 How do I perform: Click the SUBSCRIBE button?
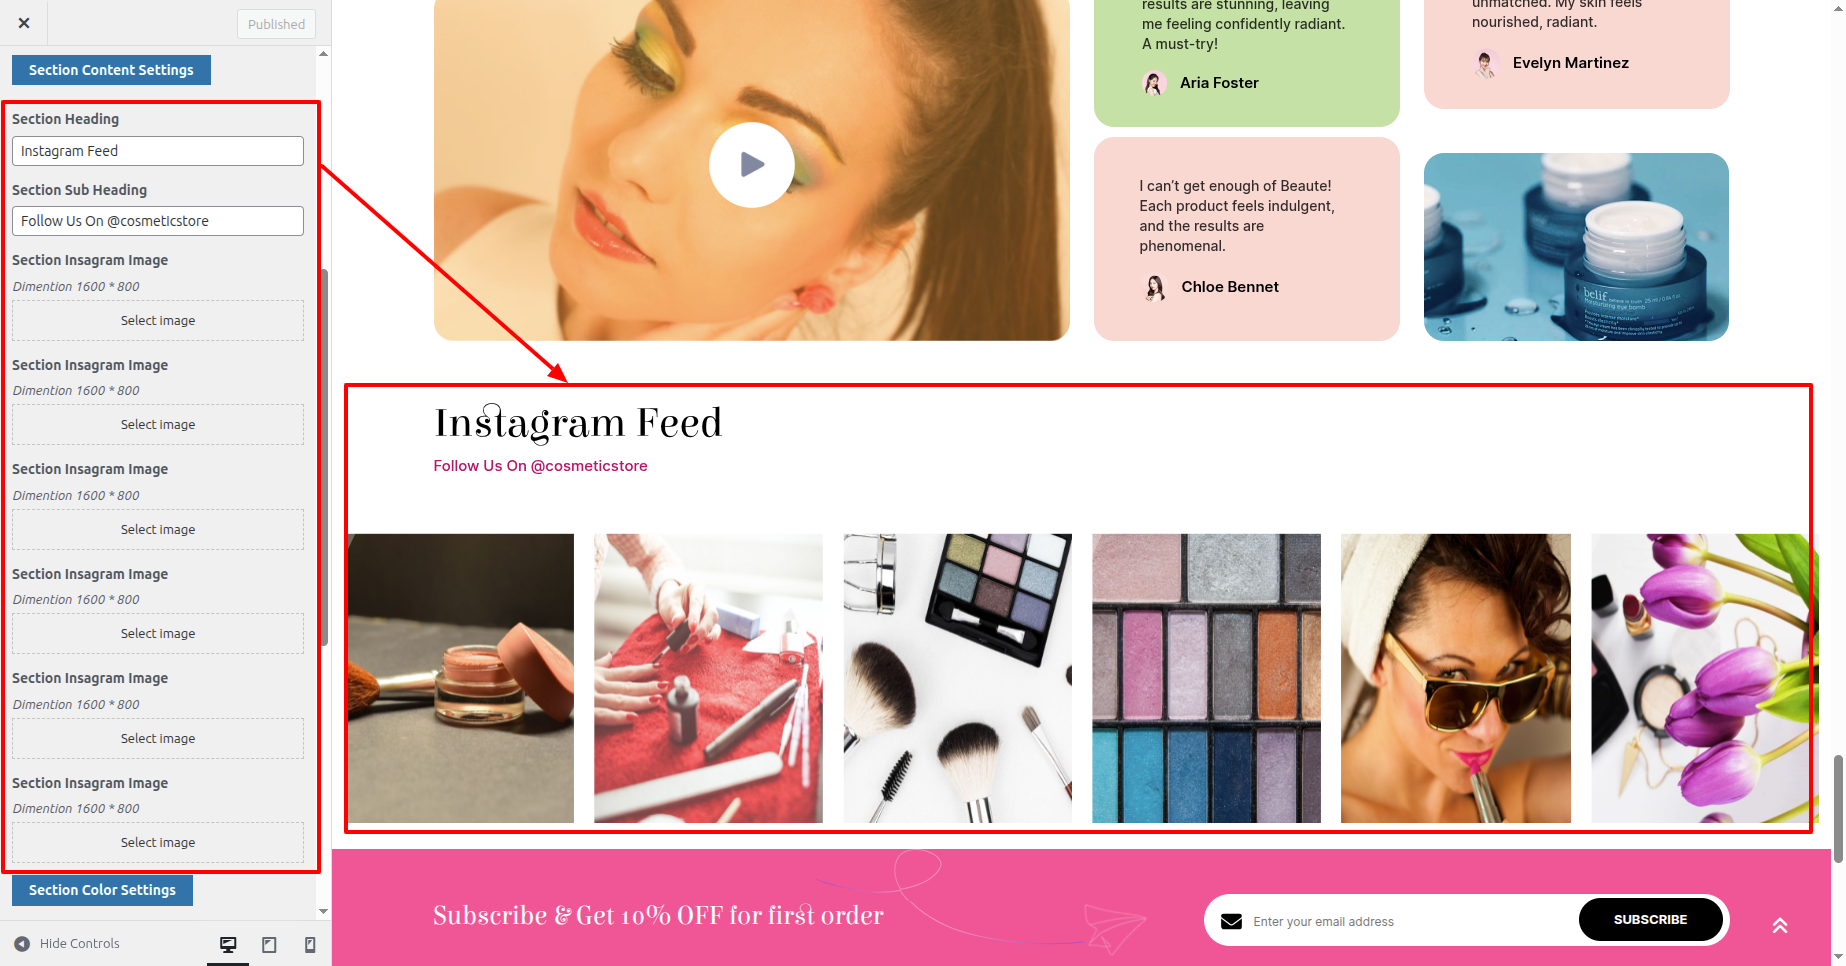[x=1650, y=920]
